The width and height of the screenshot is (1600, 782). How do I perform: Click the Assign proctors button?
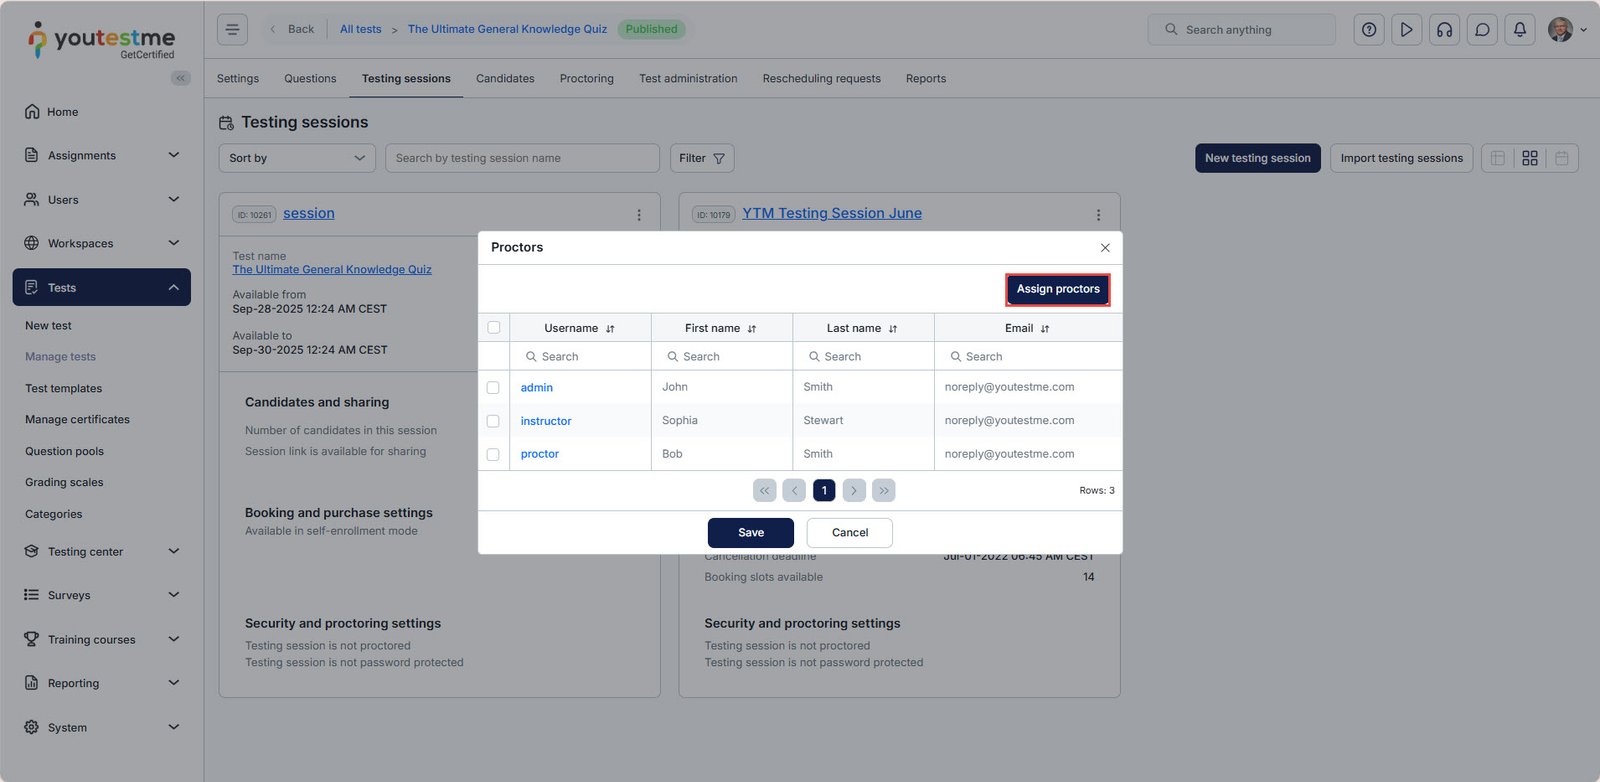tap(1057, 289)
